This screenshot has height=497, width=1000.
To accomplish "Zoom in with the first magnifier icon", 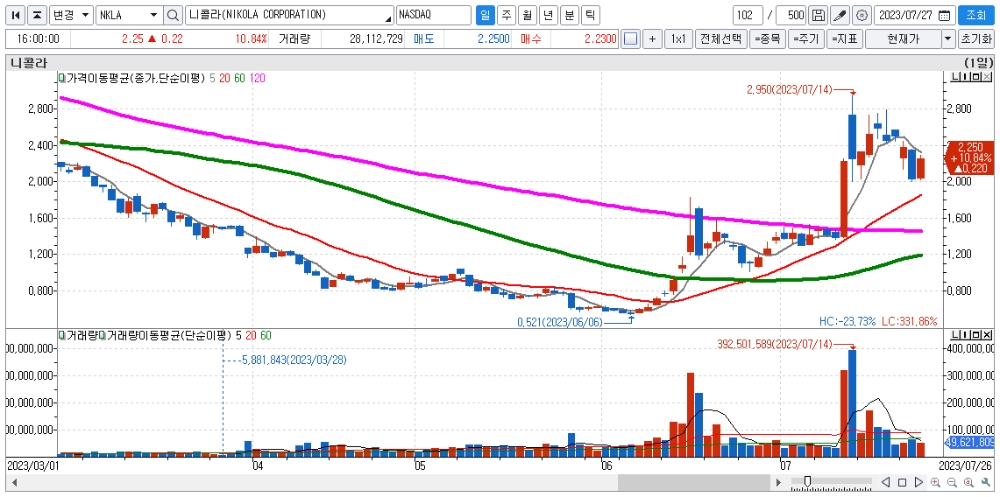I will click(936, 482).
